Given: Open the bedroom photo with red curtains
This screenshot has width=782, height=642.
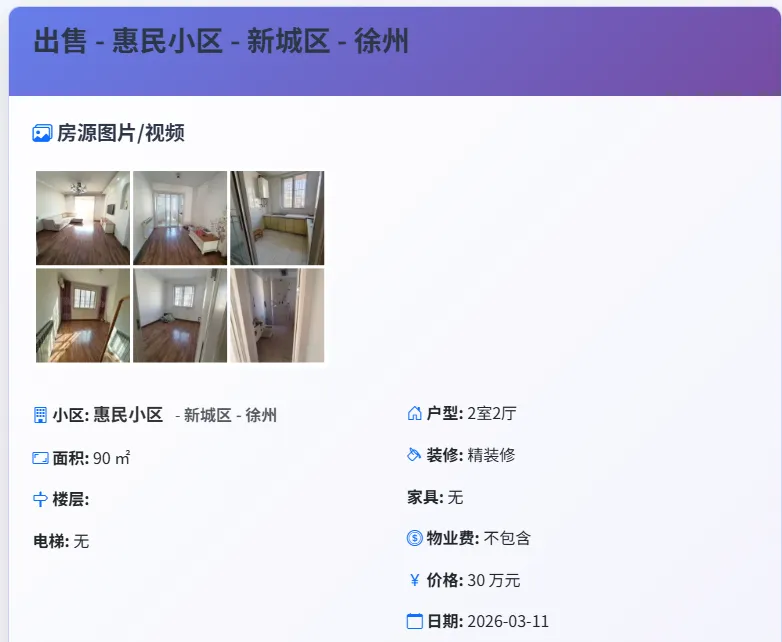Looking at the screenshot, I should click(83, 315).
